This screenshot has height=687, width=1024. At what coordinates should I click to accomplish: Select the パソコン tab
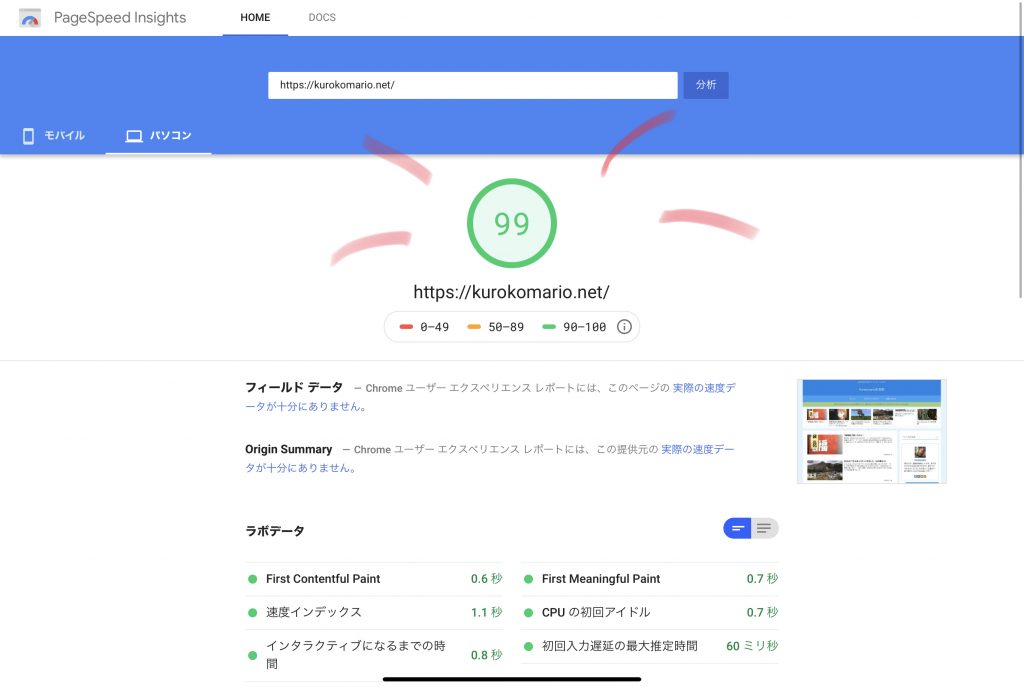[158, 135]
